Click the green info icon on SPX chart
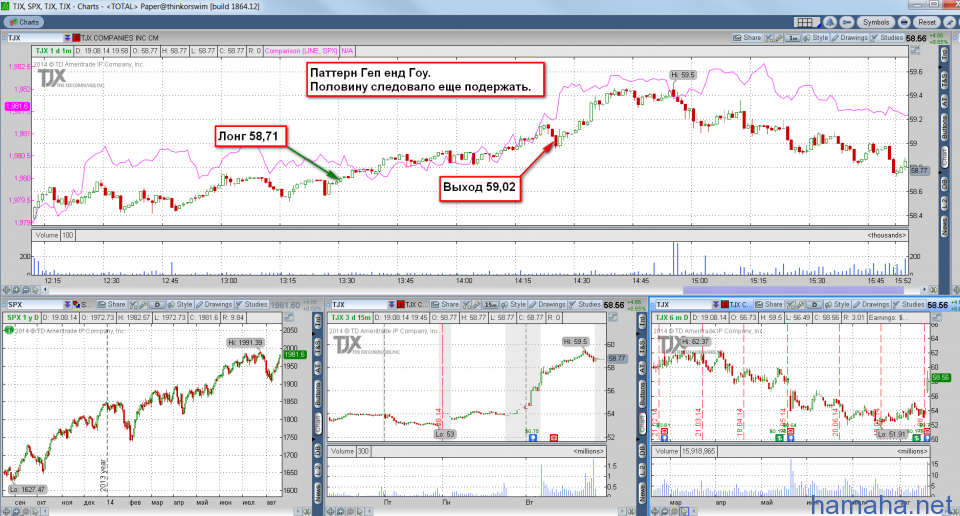Image resolution: width=960 pixels, height=516 pixels. [x=9, y=330]
